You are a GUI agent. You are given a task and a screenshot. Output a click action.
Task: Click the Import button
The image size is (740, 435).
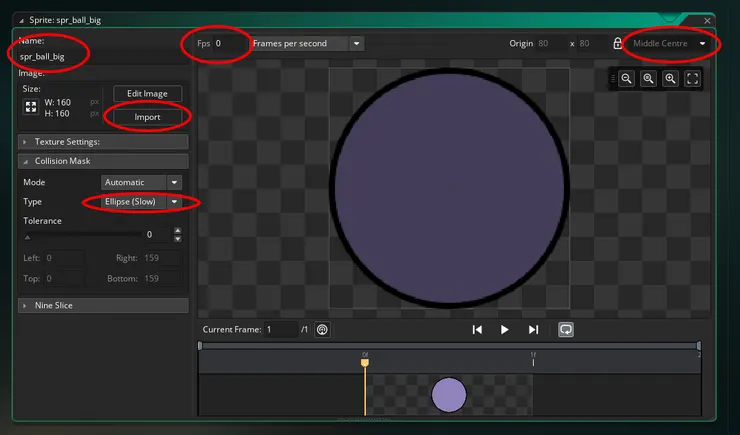click(x=147, y=117)
